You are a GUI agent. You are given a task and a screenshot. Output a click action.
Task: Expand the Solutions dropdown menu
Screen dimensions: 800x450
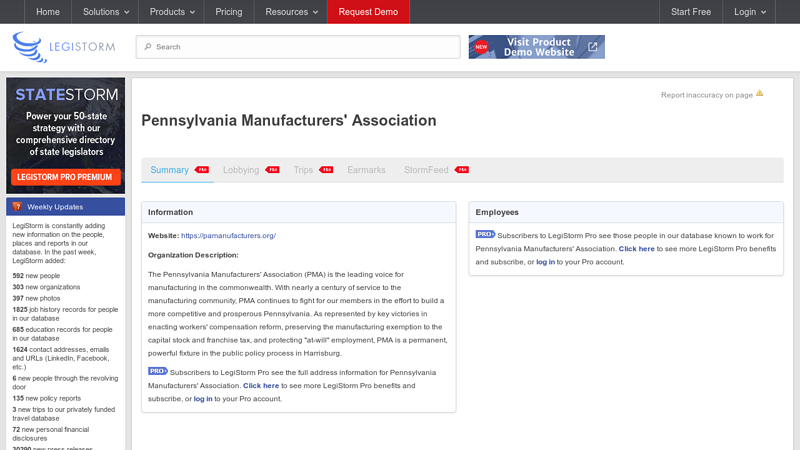click(106, 12)
